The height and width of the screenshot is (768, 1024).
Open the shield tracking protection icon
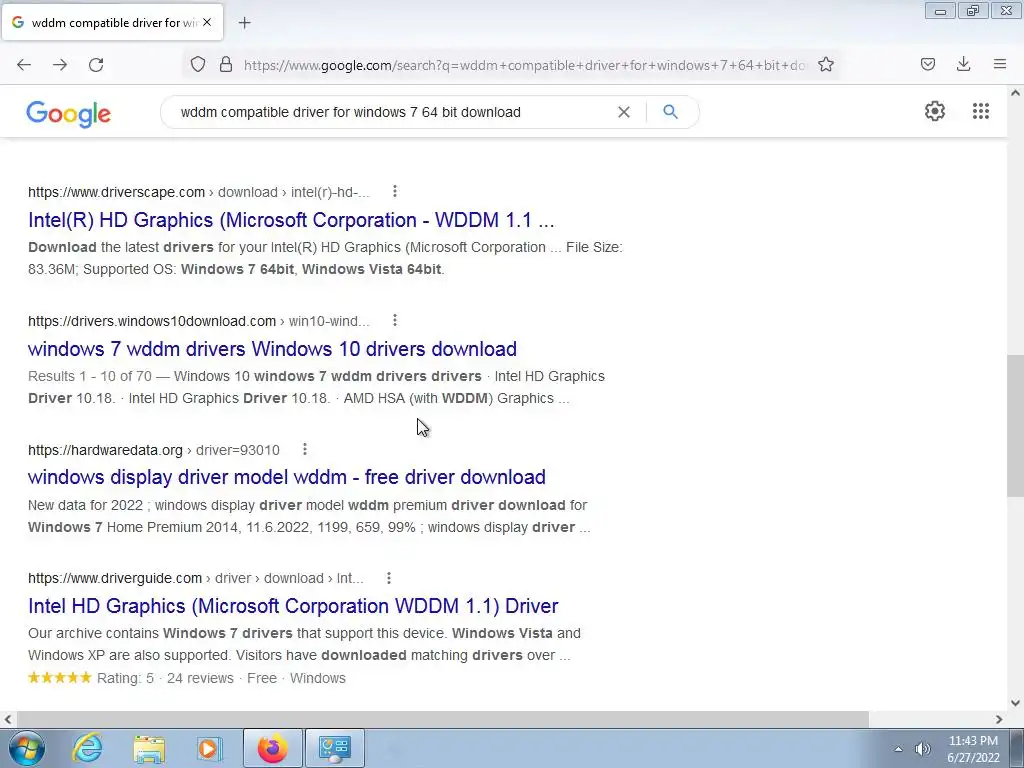click(x=198, y=65)
